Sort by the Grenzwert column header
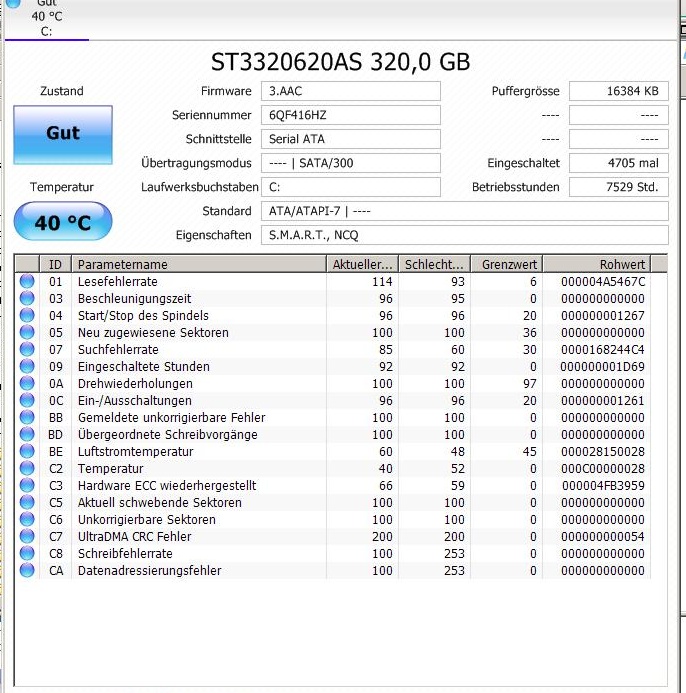Screen dimensions: 686x693 click(x=507, y=264)
